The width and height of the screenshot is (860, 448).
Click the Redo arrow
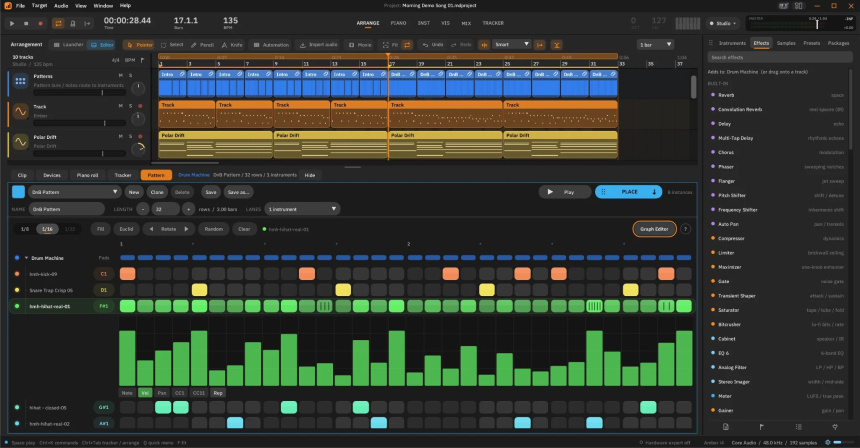pyautogui.click(x=461, y=45)
